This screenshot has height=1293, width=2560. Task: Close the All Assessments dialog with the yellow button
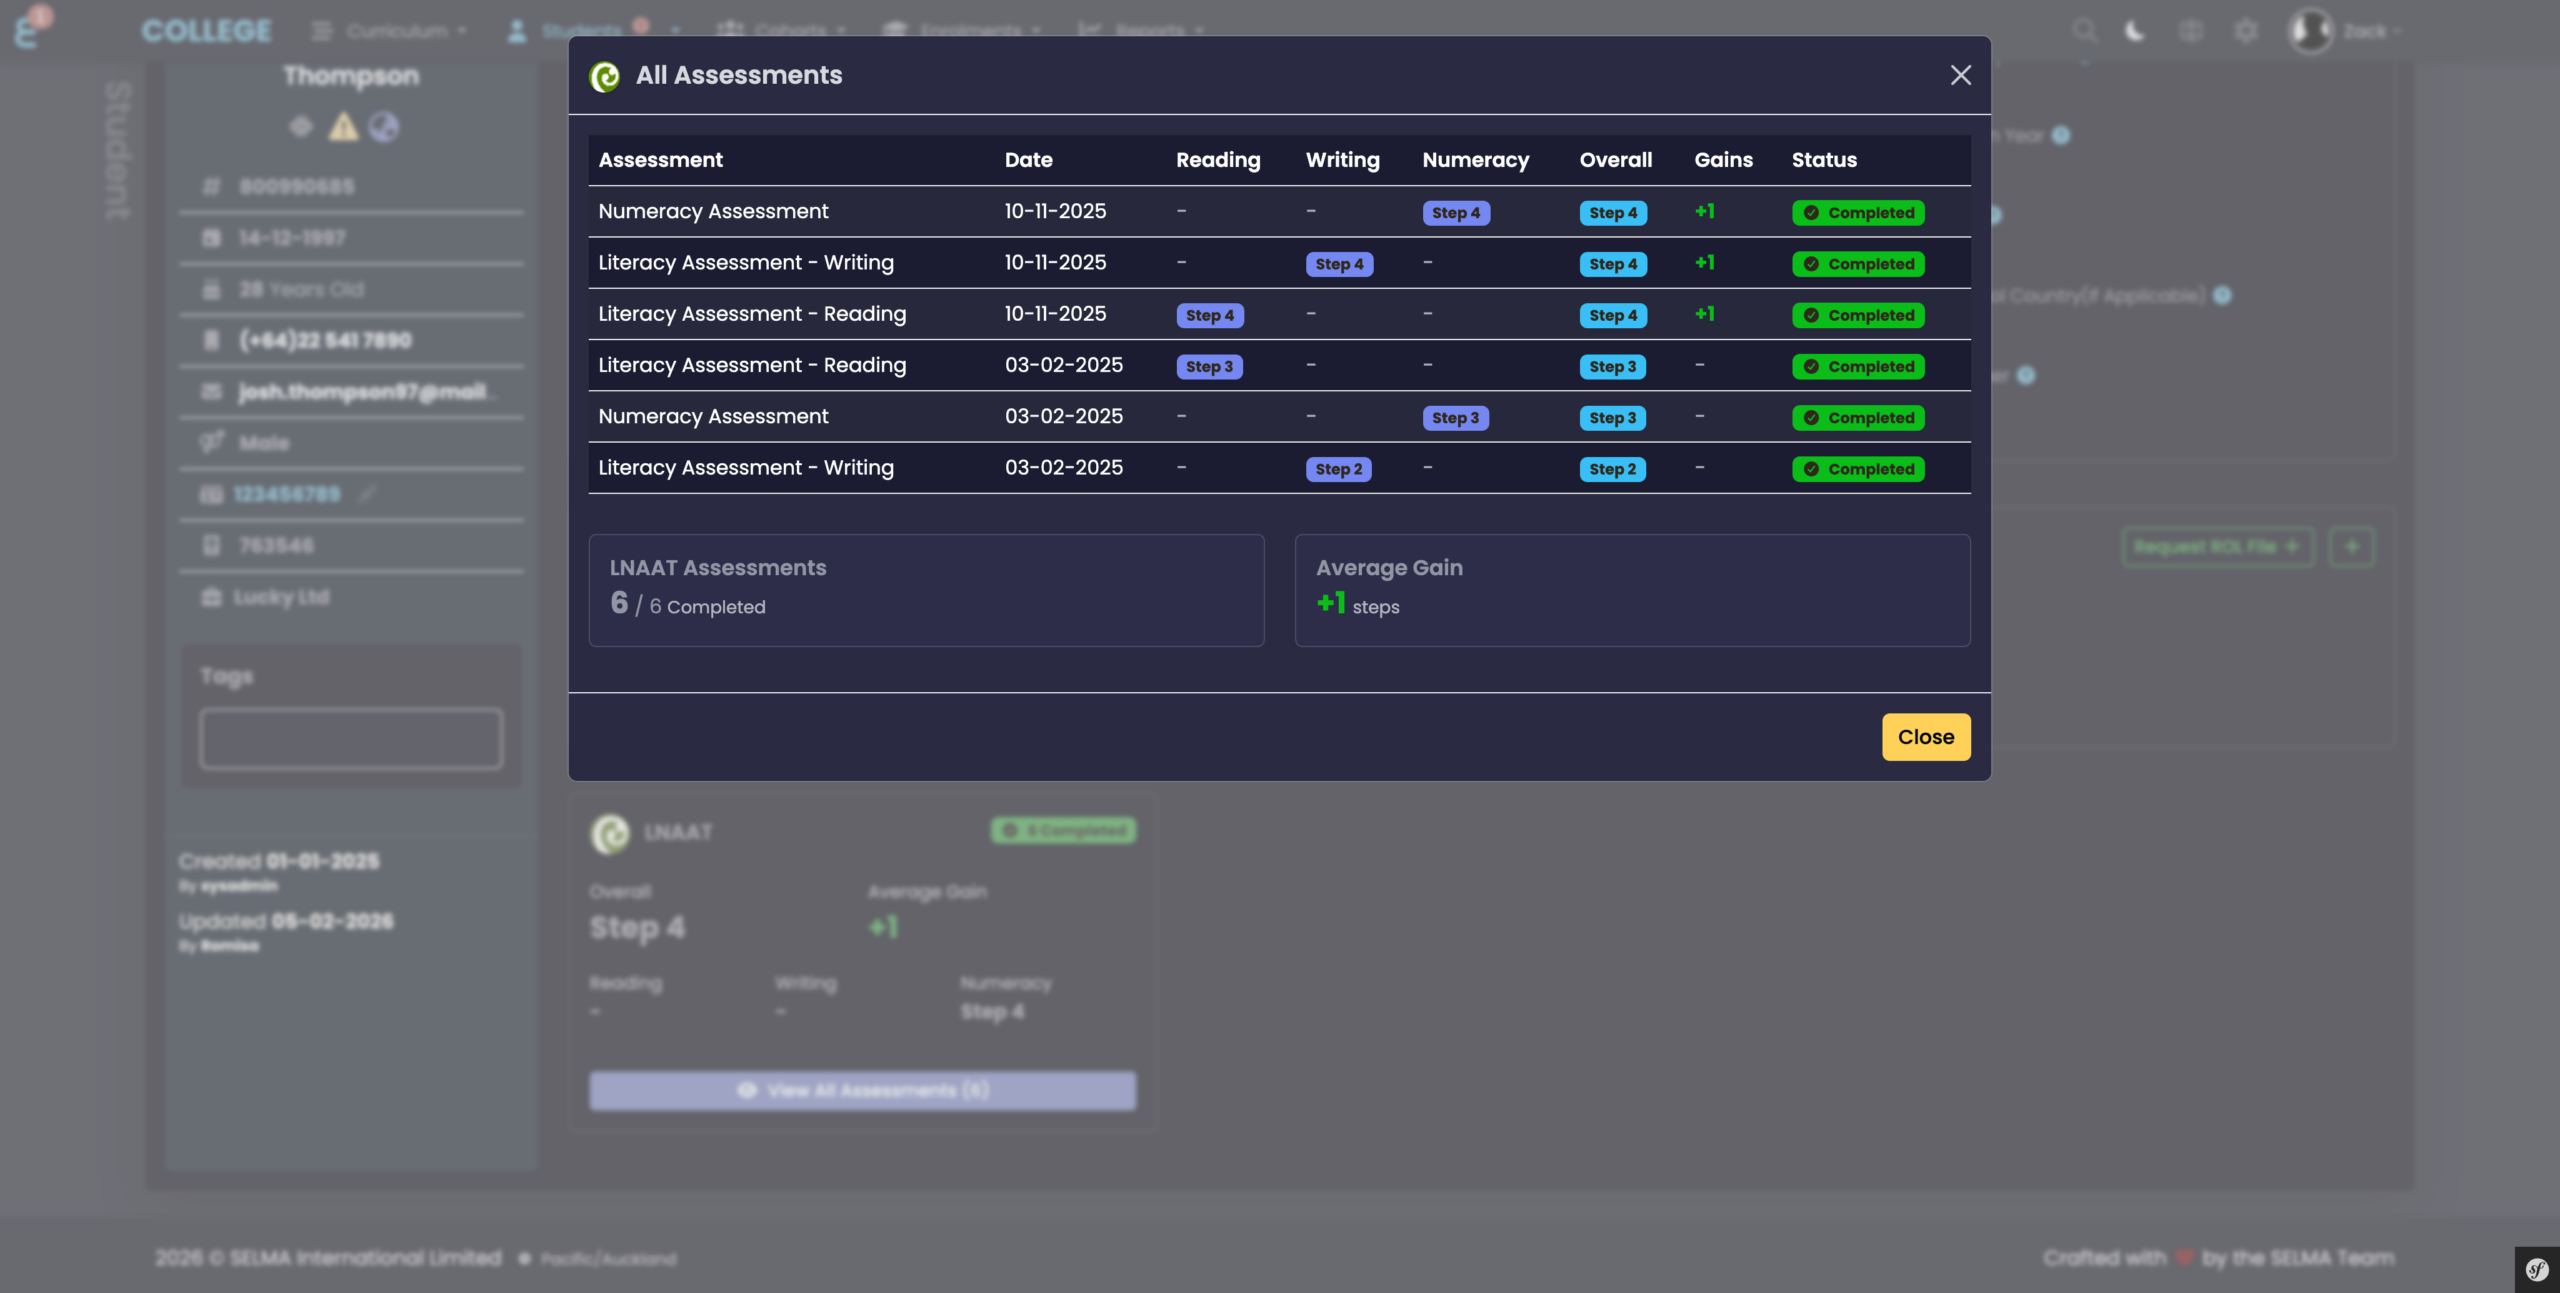(1925, 737)
